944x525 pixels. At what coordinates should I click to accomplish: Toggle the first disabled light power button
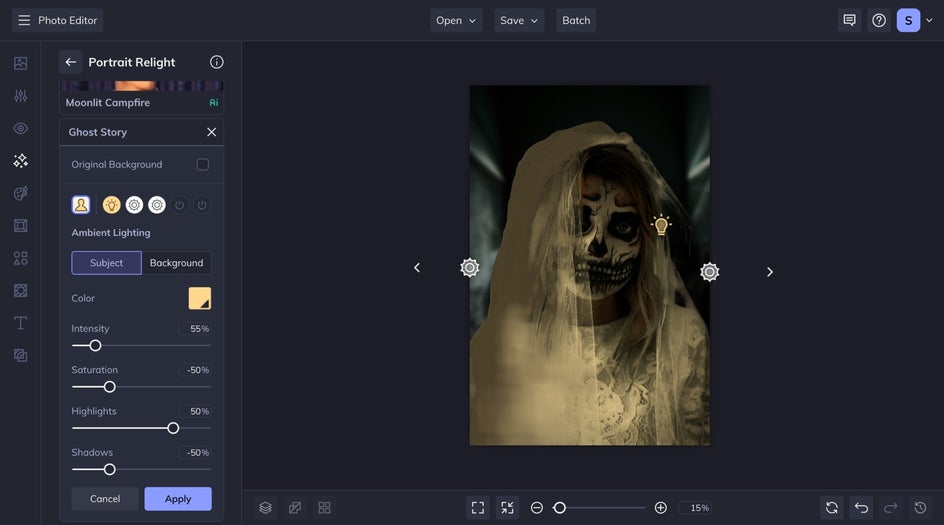click(180, 205)
